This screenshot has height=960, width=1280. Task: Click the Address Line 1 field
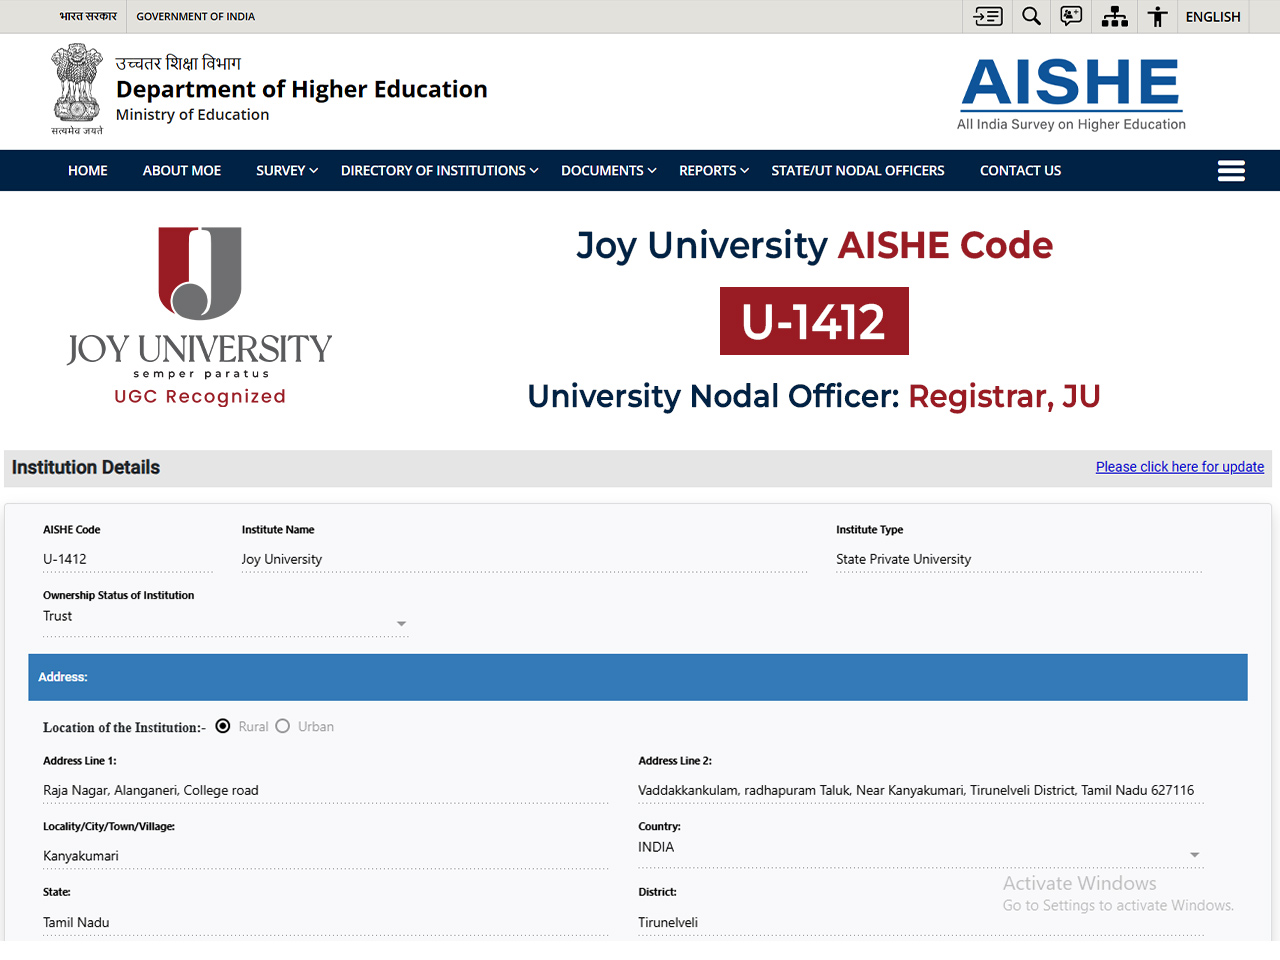tap(325, 790)
